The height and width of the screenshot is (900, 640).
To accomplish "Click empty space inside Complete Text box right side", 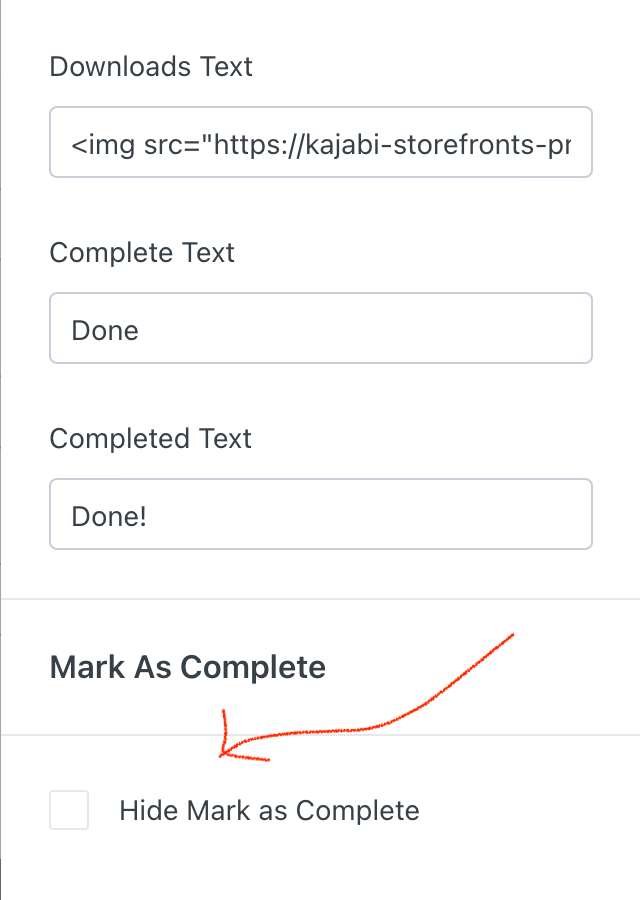I will tap(459, 328).
